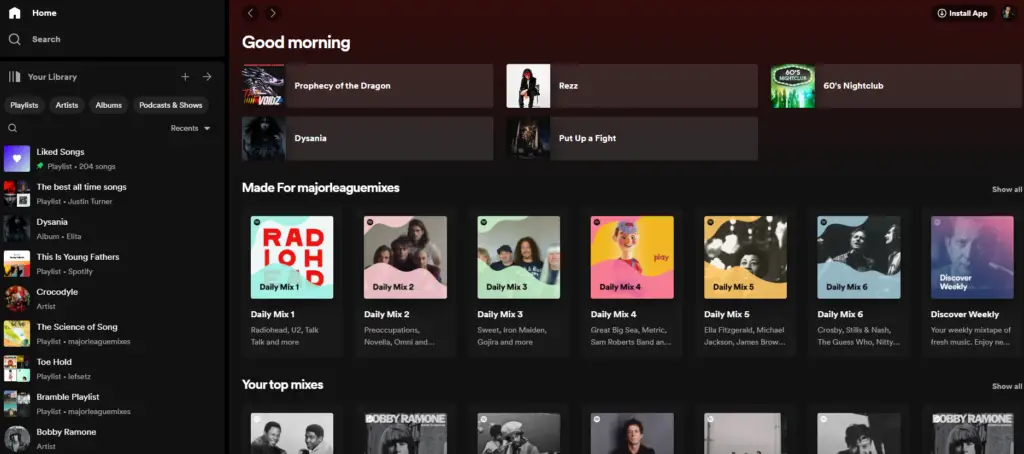The height and width of the screenshot is (454, 1024).
Task: Select Bobby Ramone artist in library
Action: [x=112, y=439]
